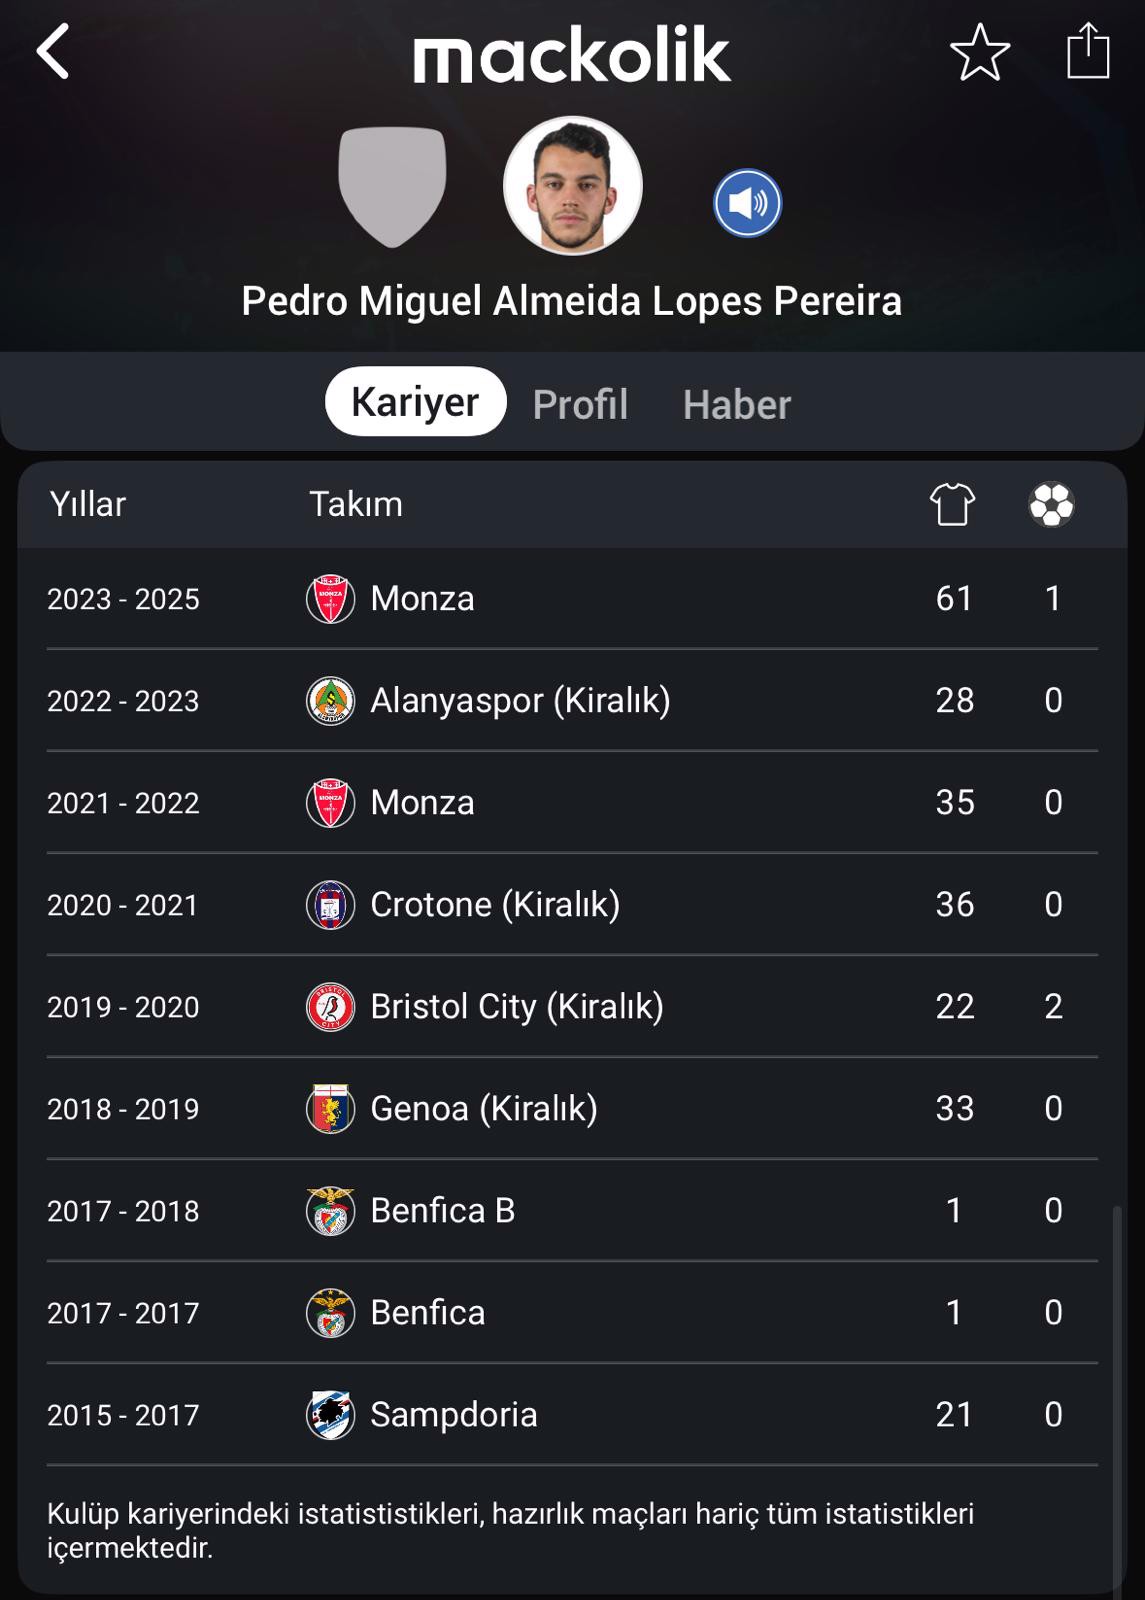The height and width of the screenshot is (1600, 1145).
Task: Tap the back arrow icon
Action: (53, 51)
